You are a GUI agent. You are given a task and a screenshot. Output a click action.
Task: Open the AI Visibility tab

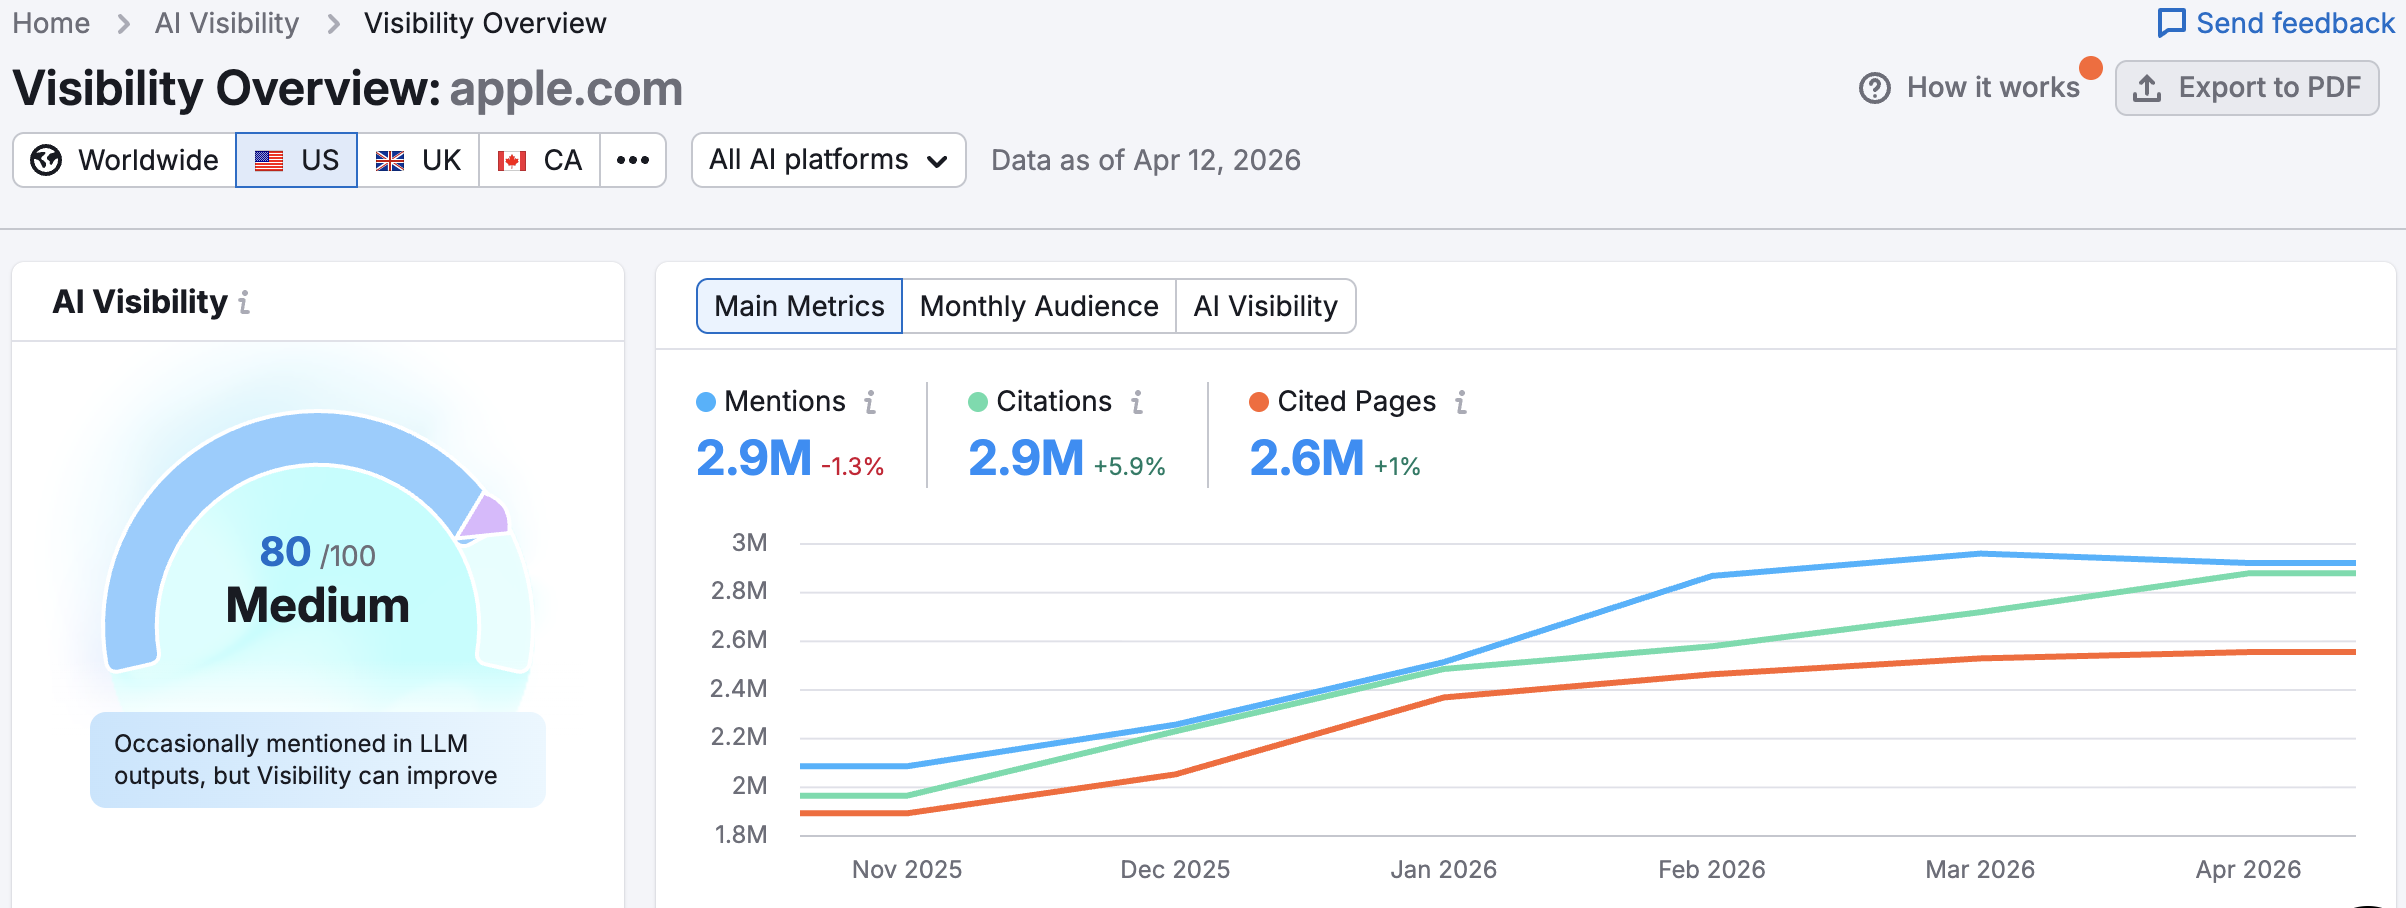point(1266,306)
